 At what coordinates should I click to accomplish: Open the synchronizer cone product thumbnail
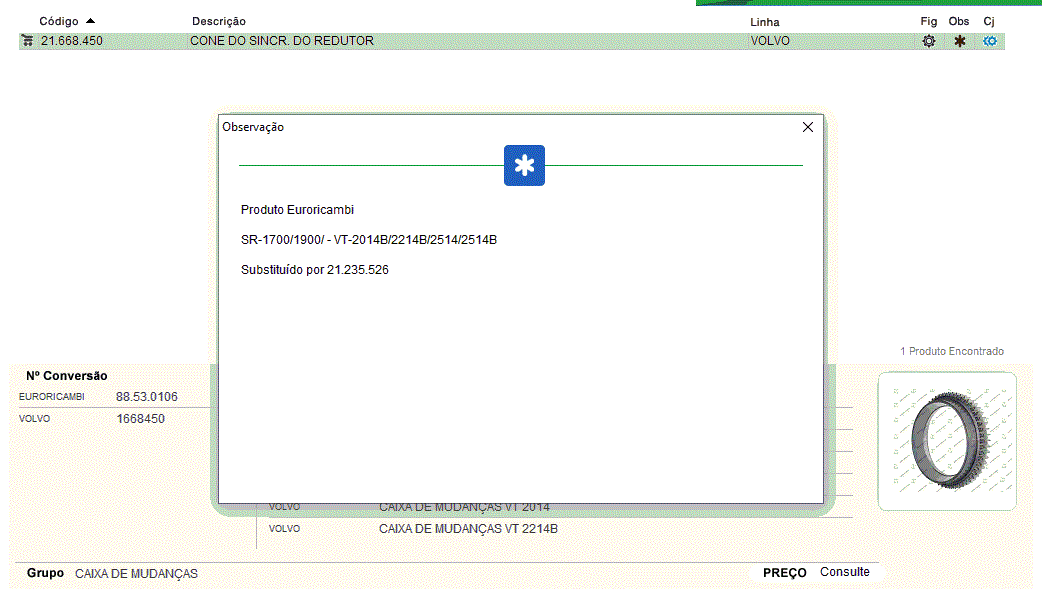pyautogui.click(x=946, y=441)
